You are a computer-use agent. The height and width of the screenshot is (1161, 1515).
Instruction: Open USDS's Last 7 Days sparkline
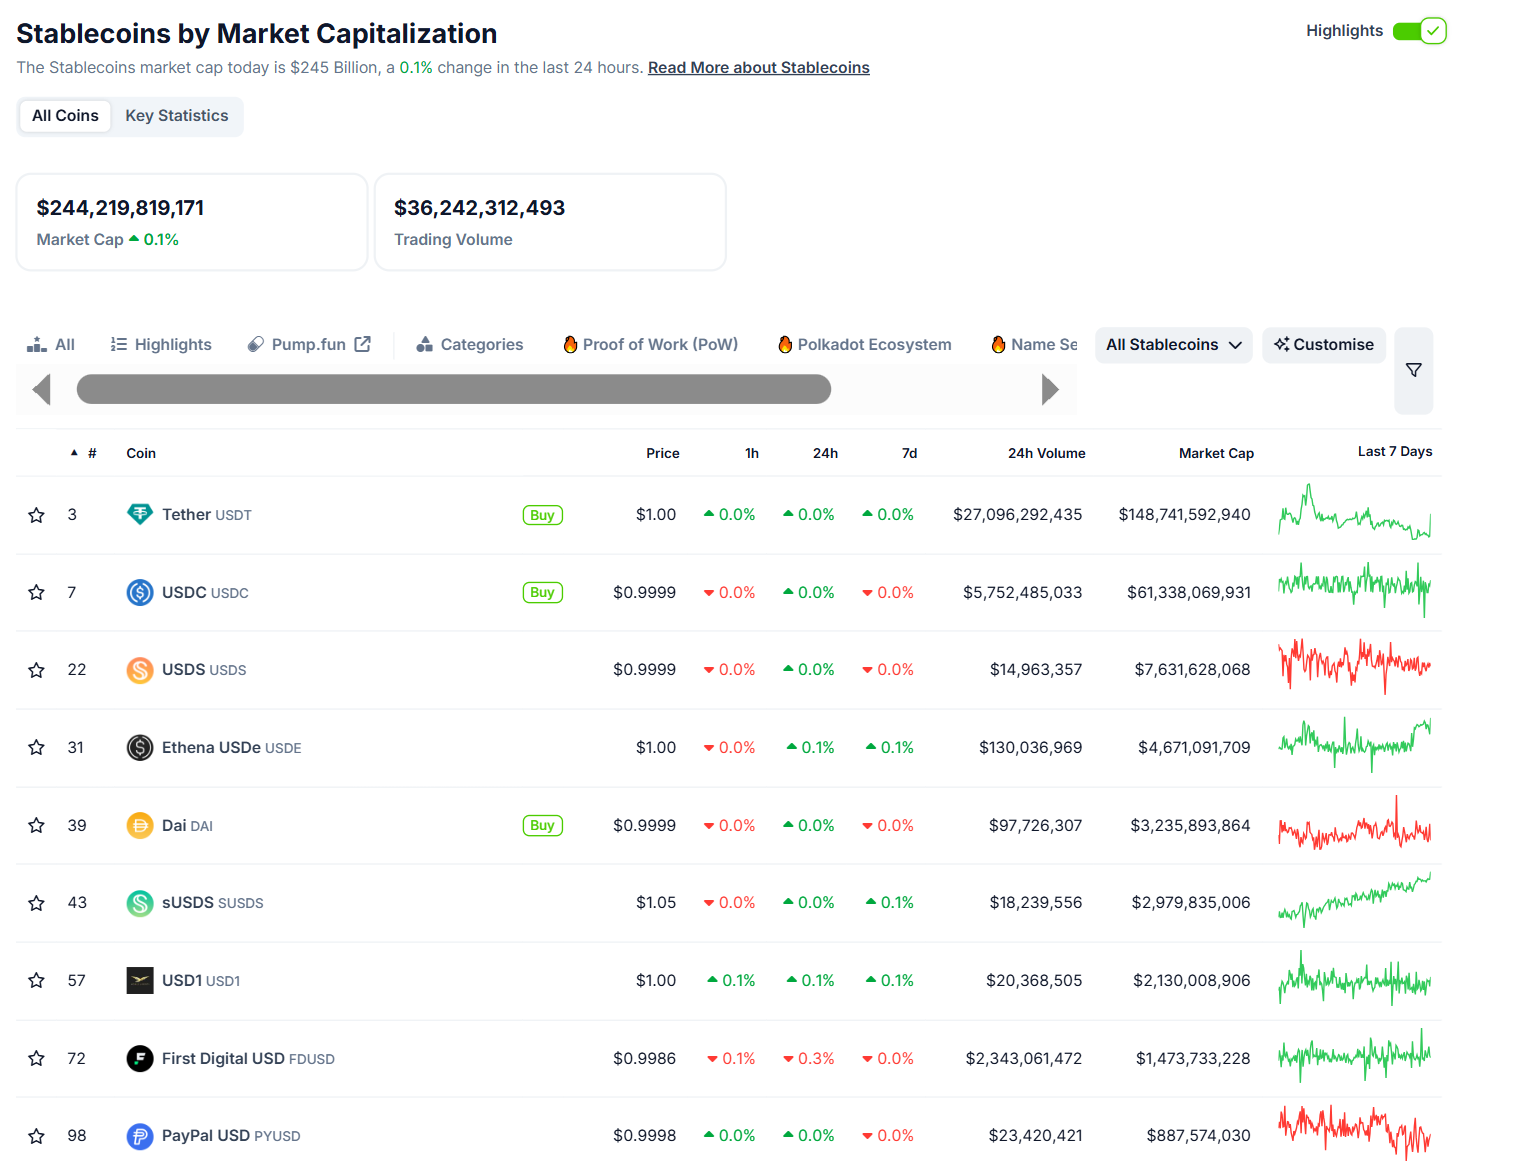(x=1355, y=667)
